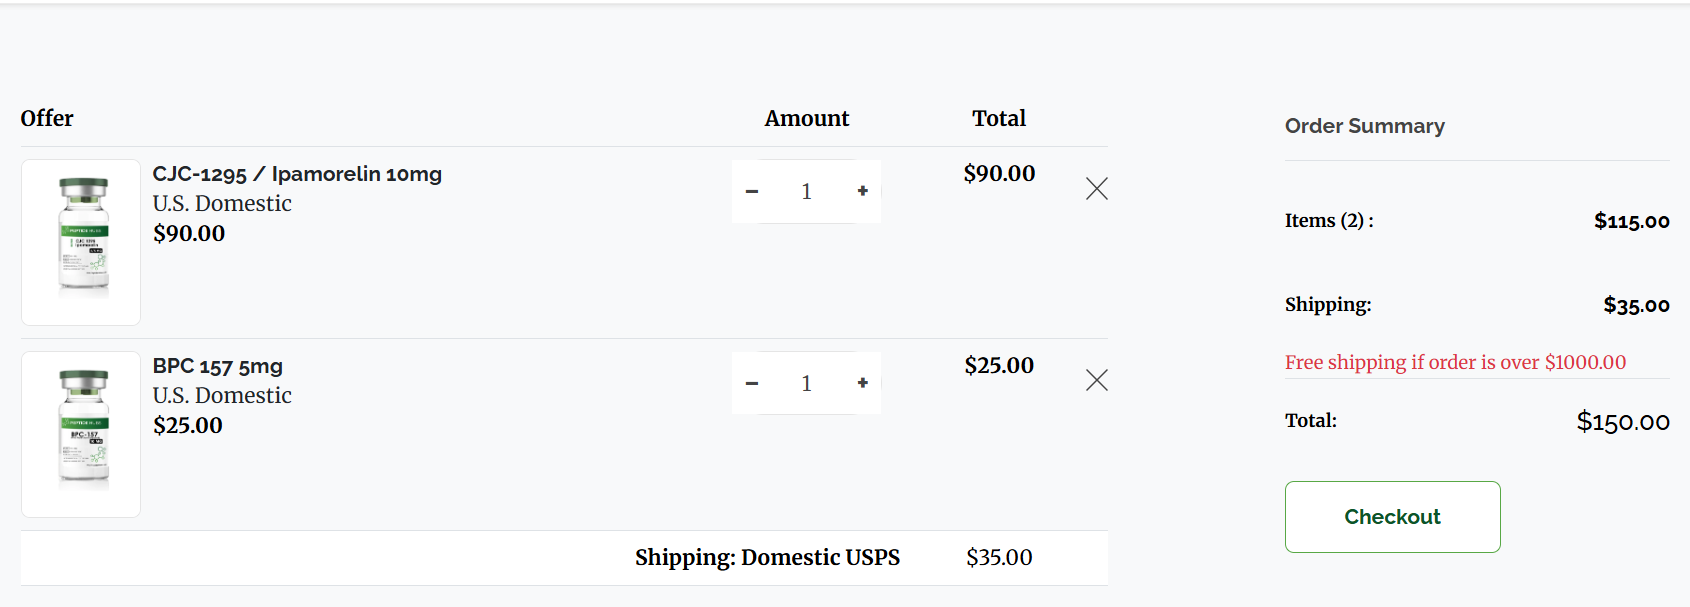Open BPC 157 5mg product title
The image size is (1690, 607).
[218, 366]
